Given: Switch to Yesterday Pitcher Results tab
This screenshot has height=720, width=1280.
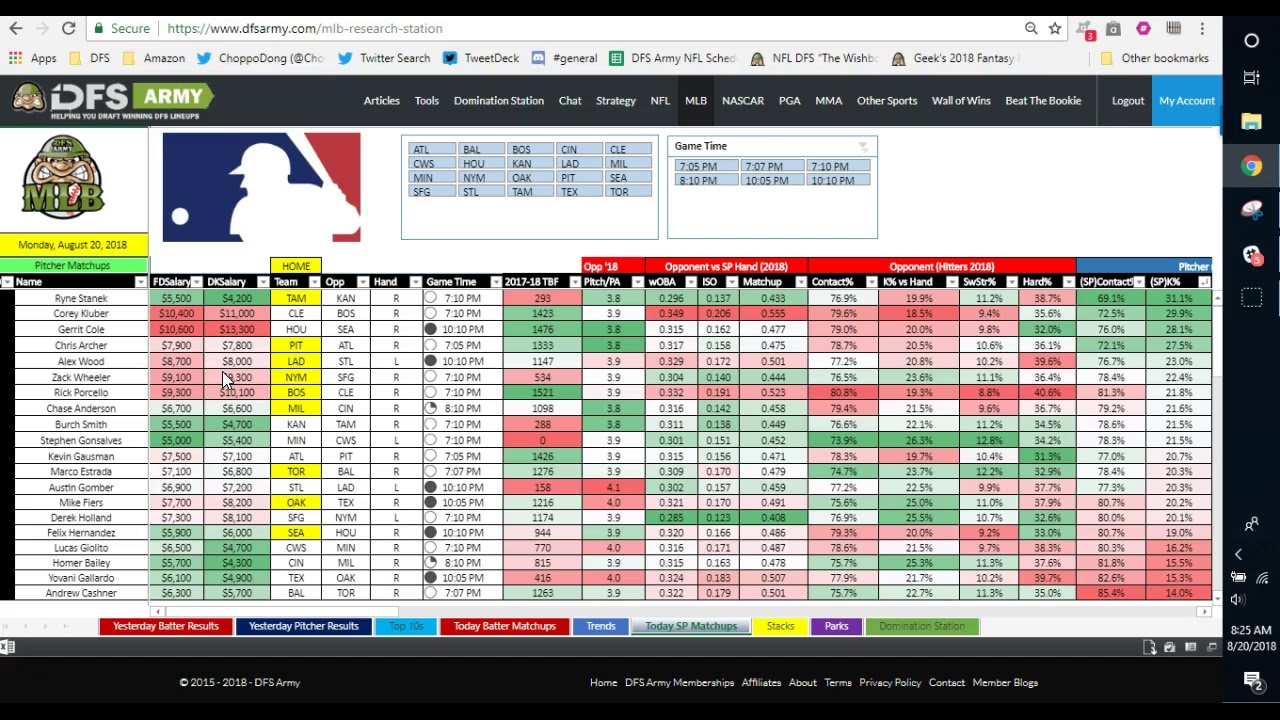Looking at the screenshot, I should 303,627.
